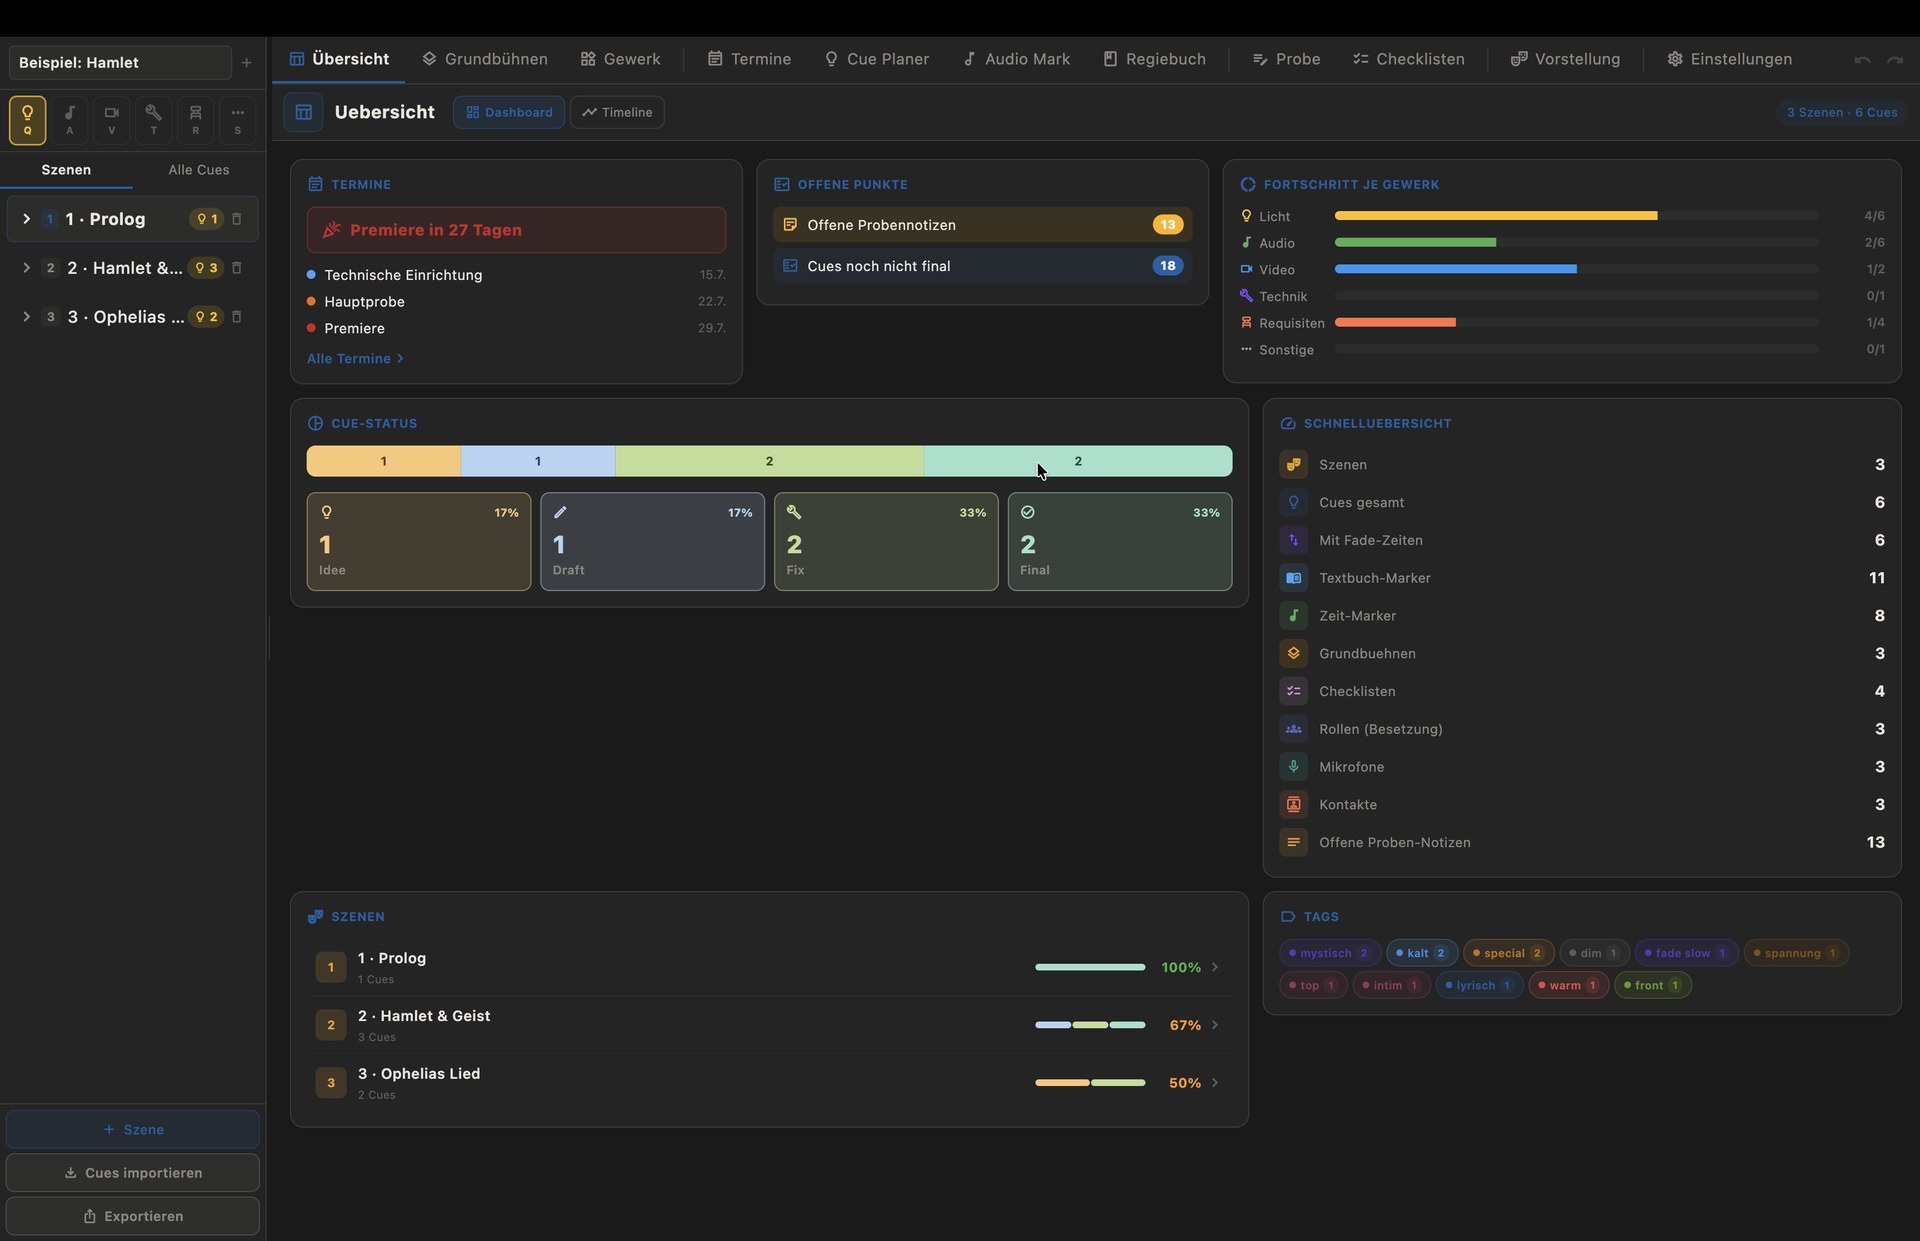The width and height of the screenshot is (1920, 1241).
Task: Switch to the Timeline view toggle
Action: [x=617, y=112]
